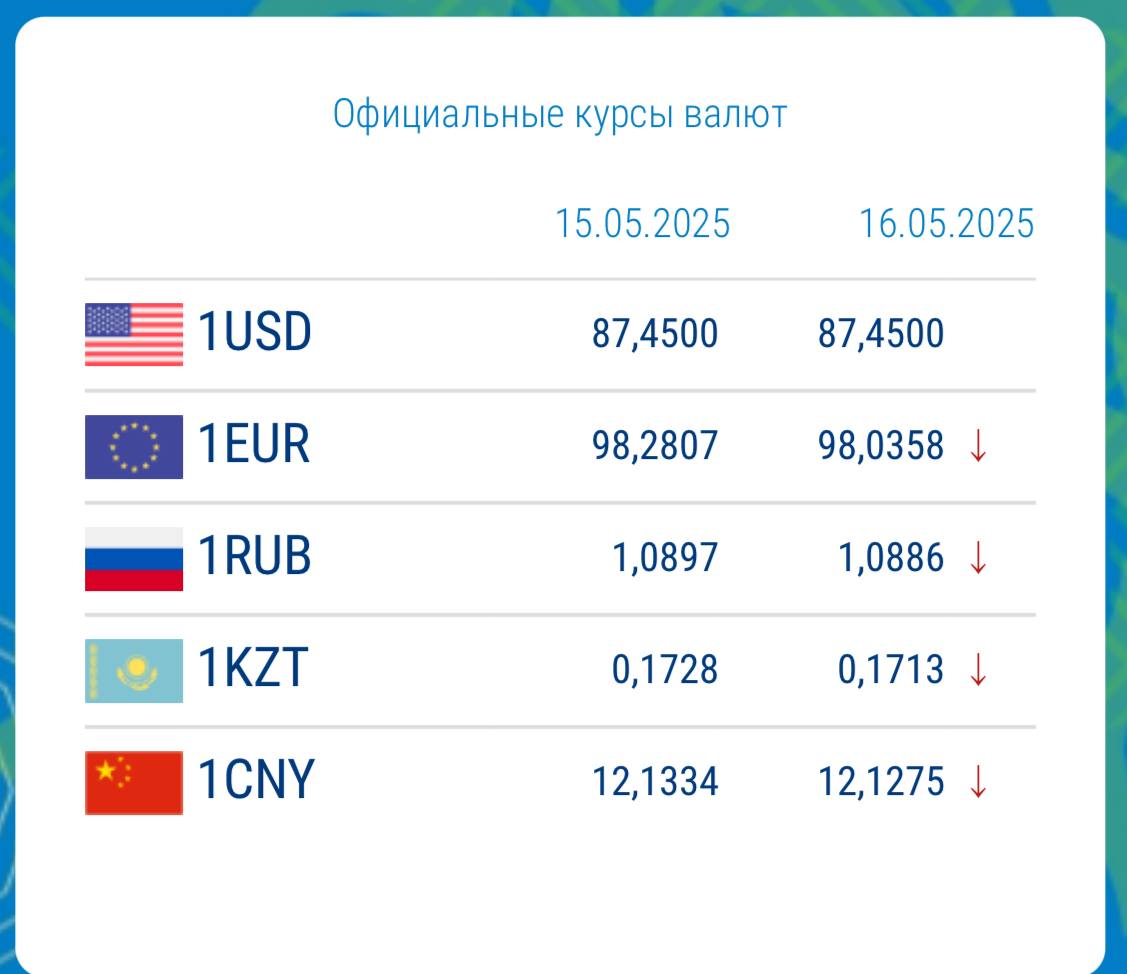
Task: Click the 1EUR currency label
Action: pyautogui.click(x=254, y=444)
